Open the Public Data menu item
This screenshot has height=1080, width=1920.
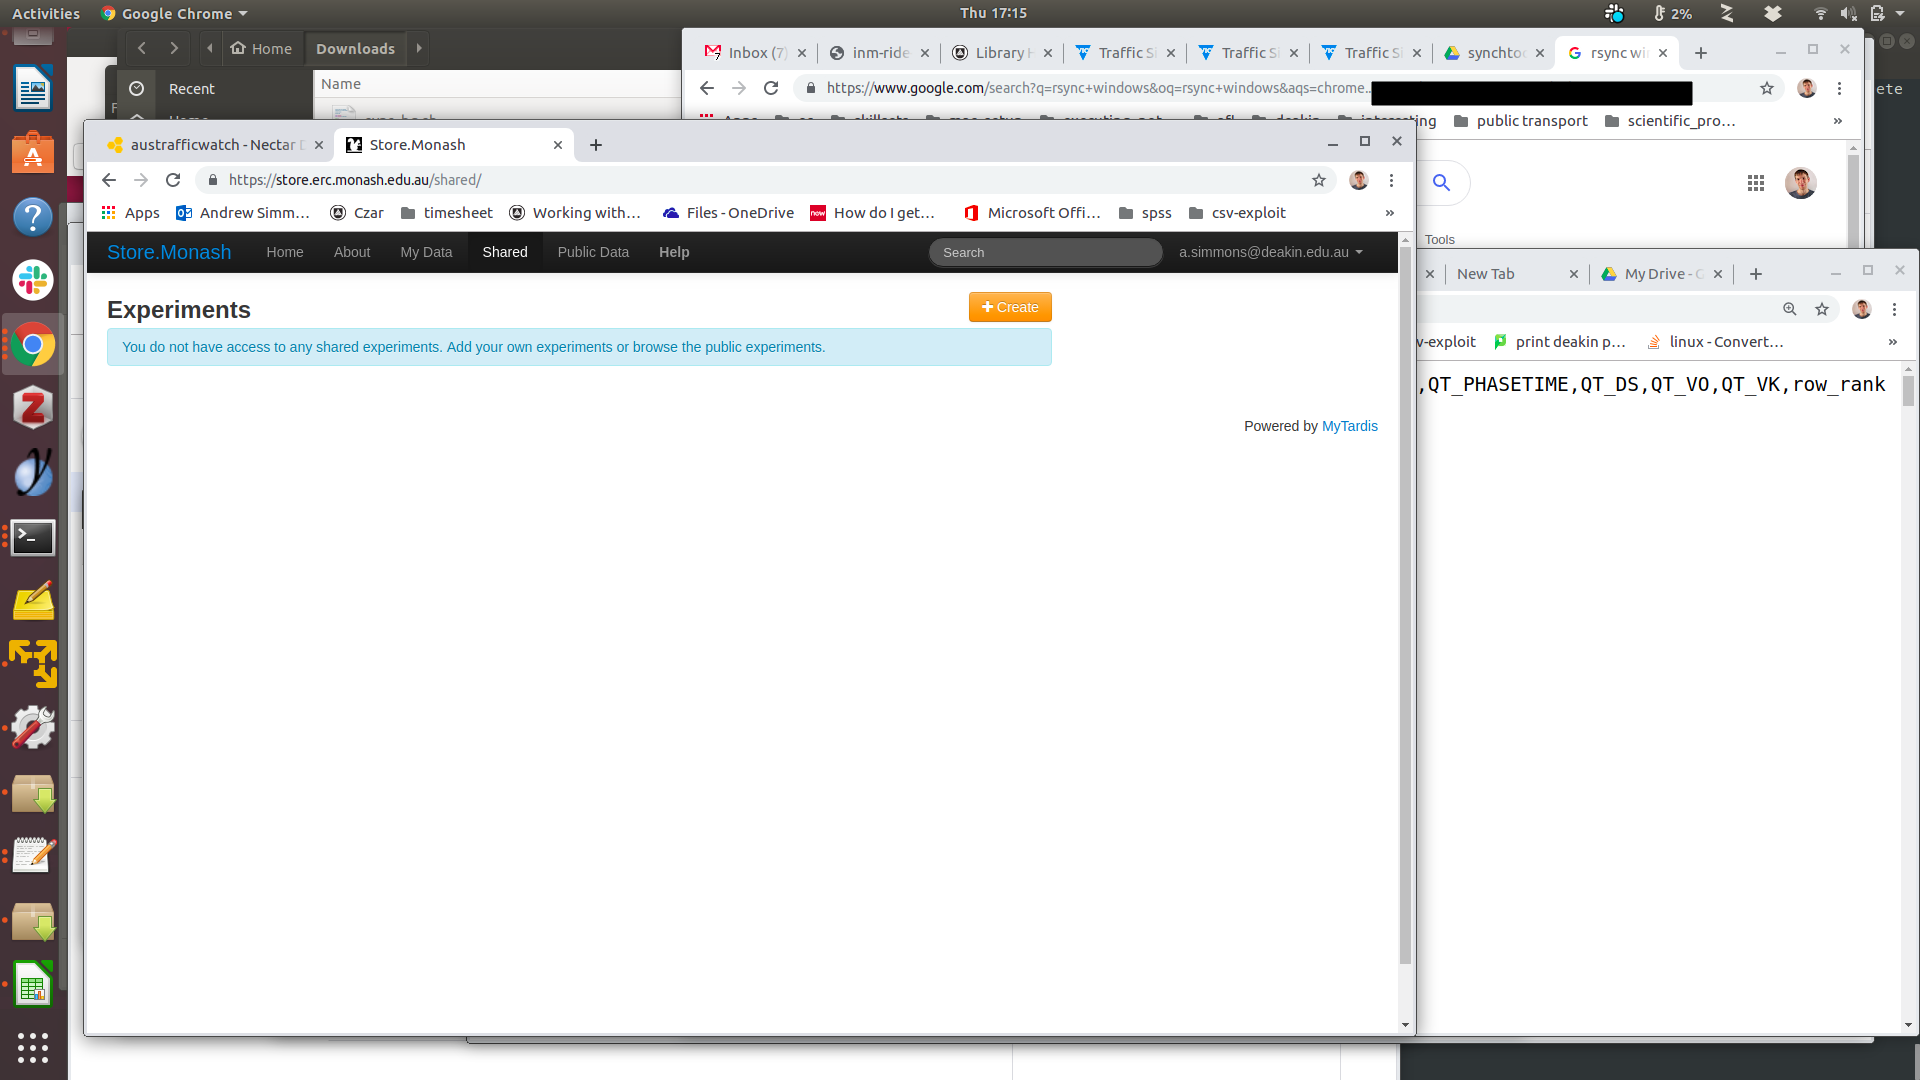point(593,252)
